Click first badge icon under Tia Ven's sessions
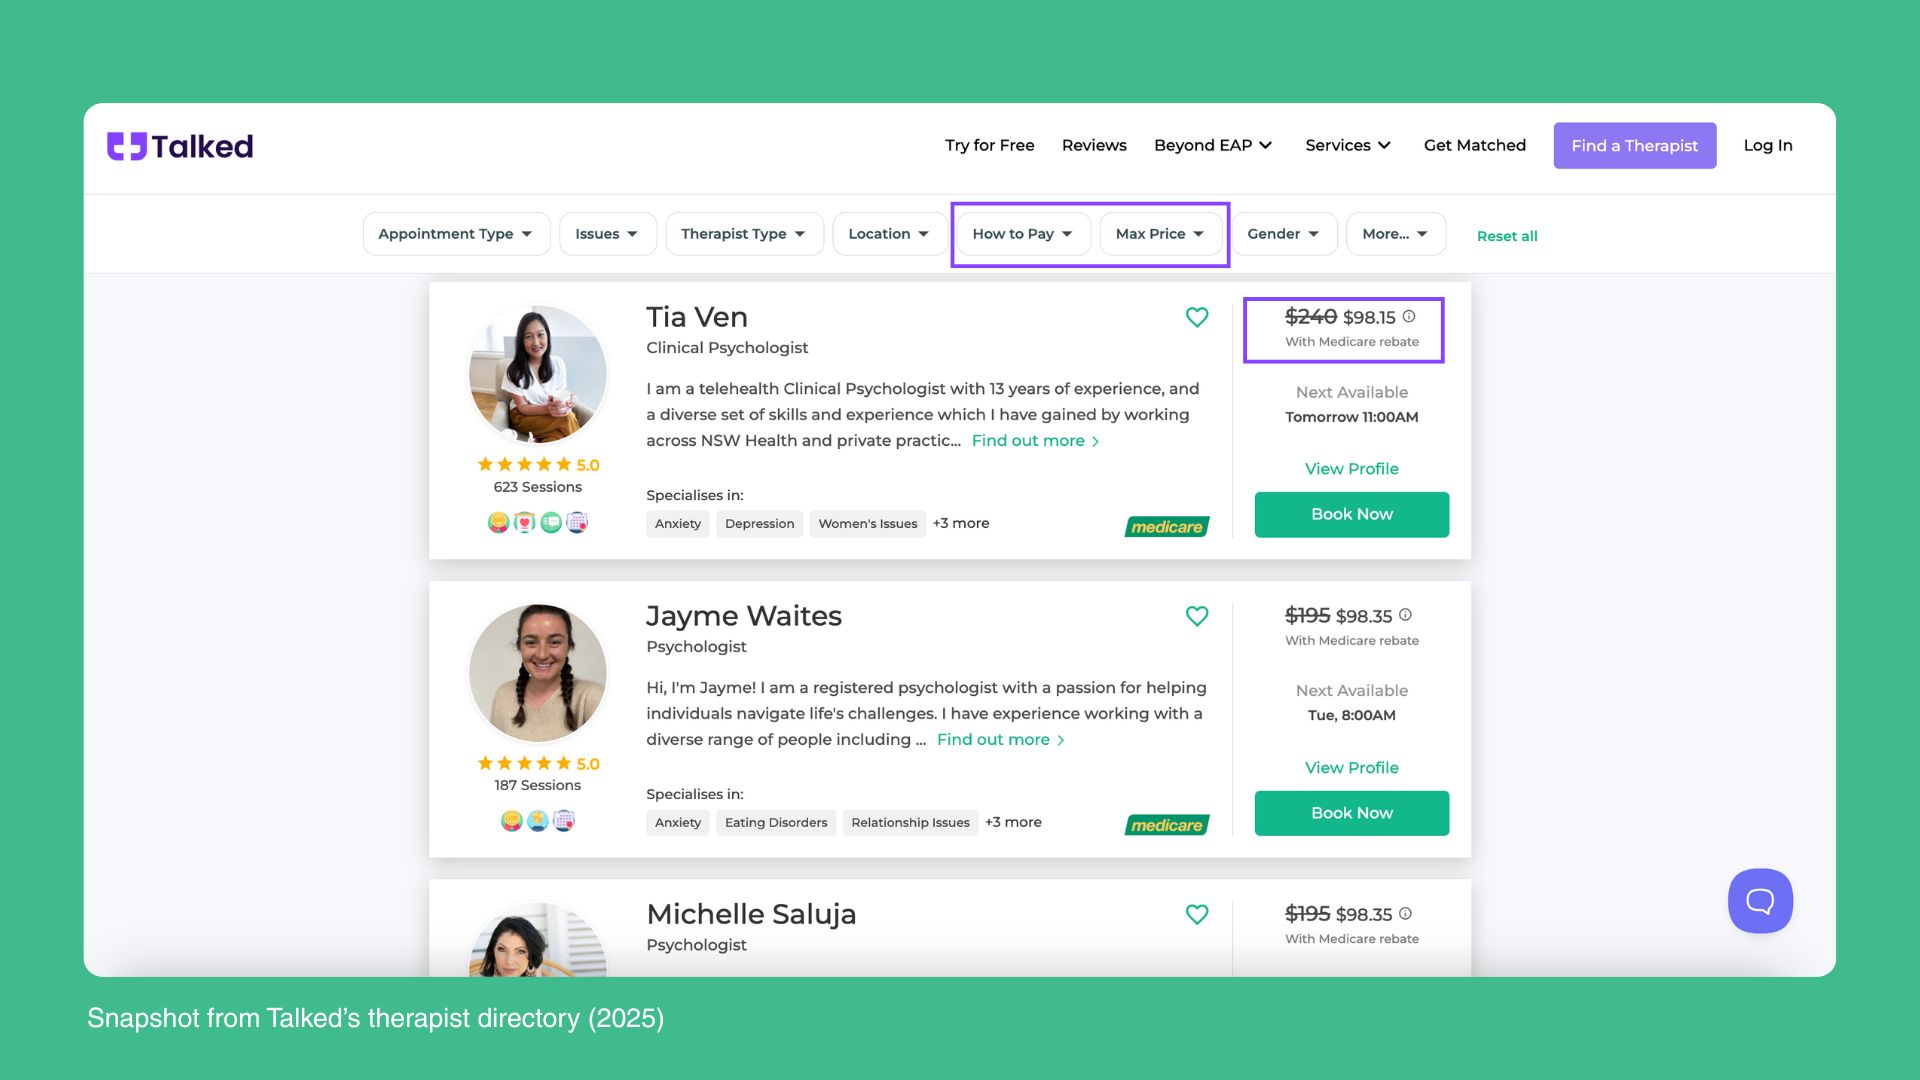This screenshot has height=1080, width=1920. [x=498, y=522]
